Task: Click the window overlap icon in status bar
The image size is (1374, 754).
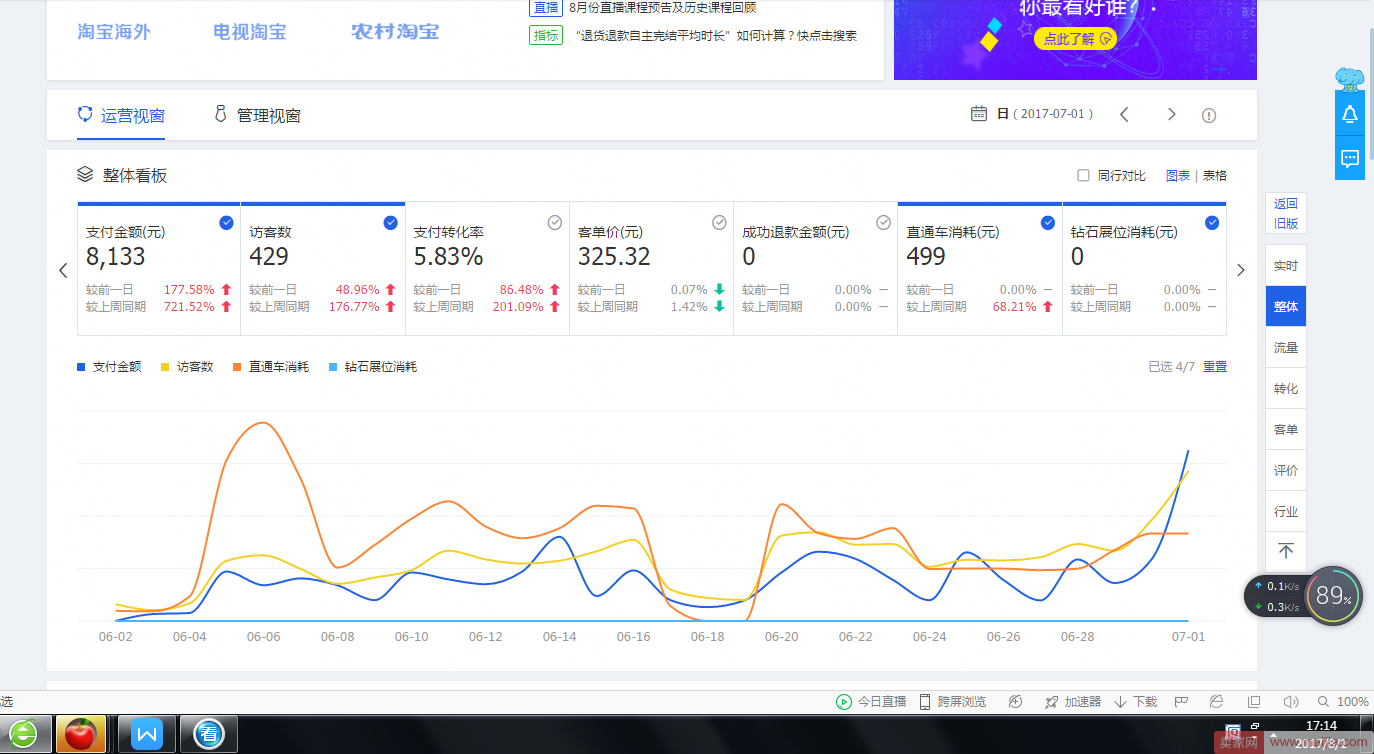Action: coord(1254,702)
